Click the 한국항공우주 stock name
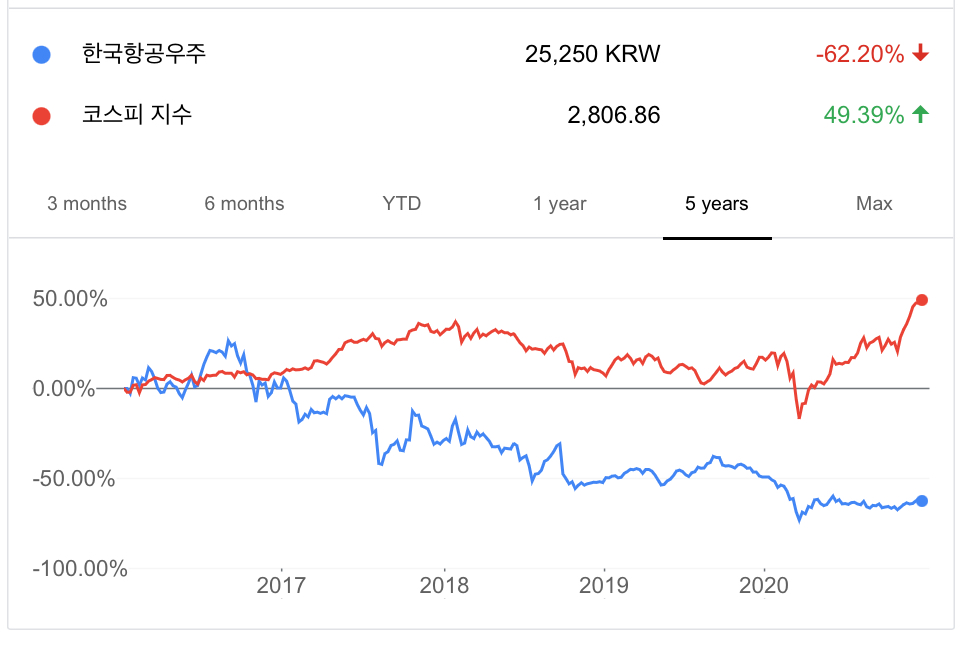969x667 pixels. tap(144, 54)
